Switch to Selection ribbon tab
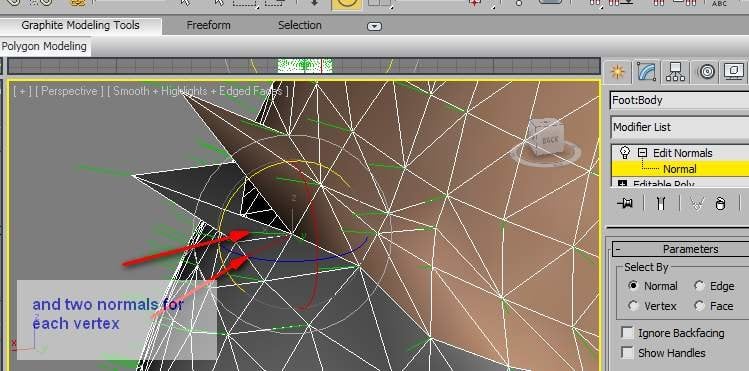 [300, 25]
